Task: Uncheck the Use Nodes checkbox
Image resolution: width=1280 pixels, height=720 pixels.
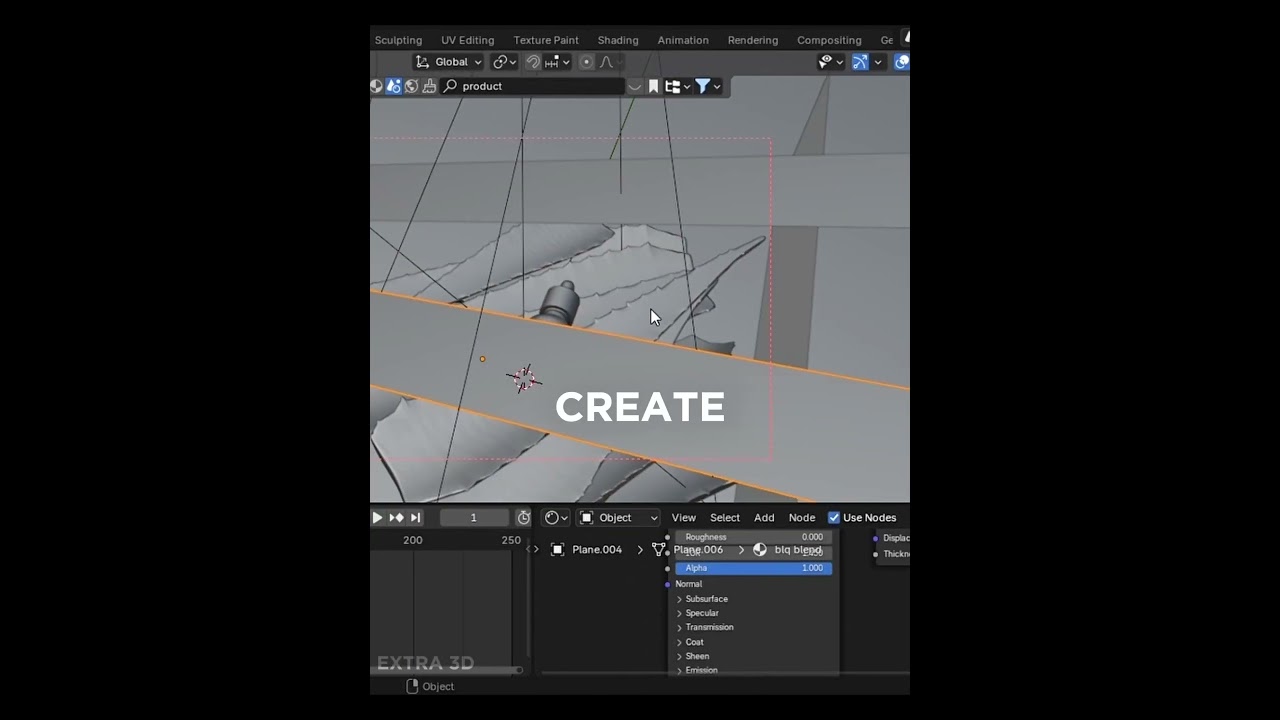Action: [834, 517]
